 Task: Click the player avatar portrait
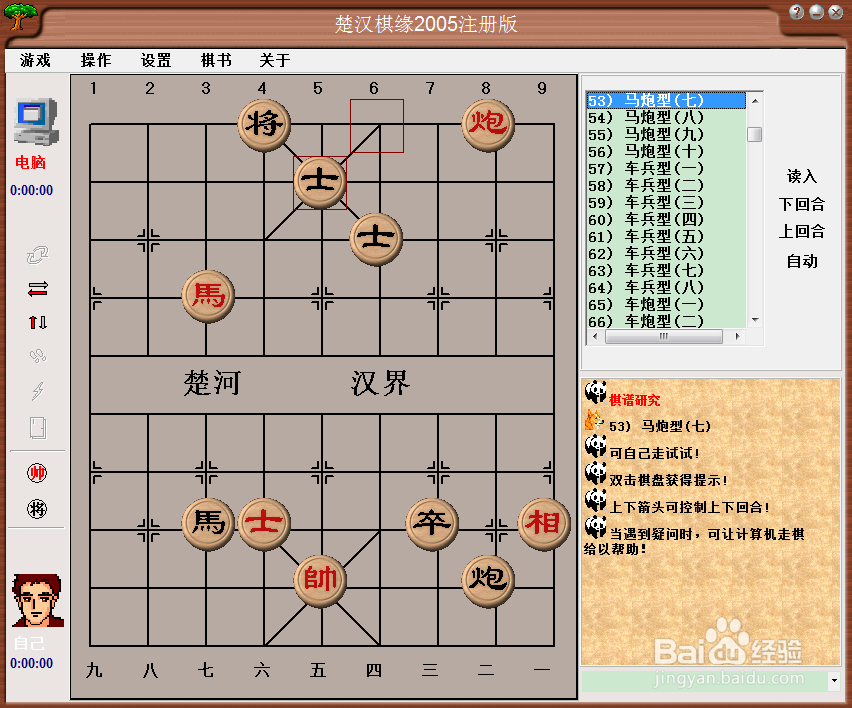[37, 600]
